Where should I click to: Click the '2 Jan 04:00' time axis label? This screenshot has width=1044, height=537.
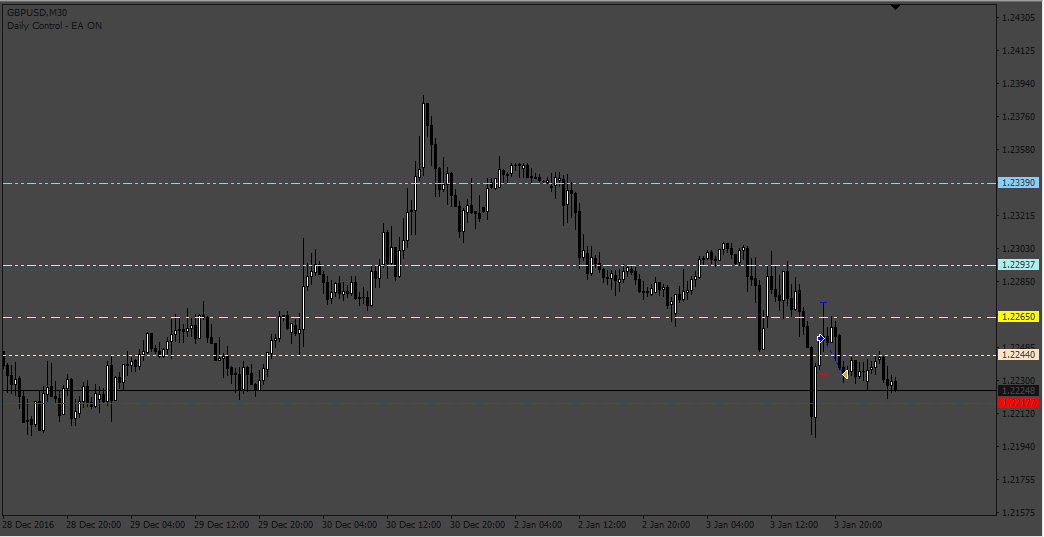pyautogui.click(x=539, y=524)
